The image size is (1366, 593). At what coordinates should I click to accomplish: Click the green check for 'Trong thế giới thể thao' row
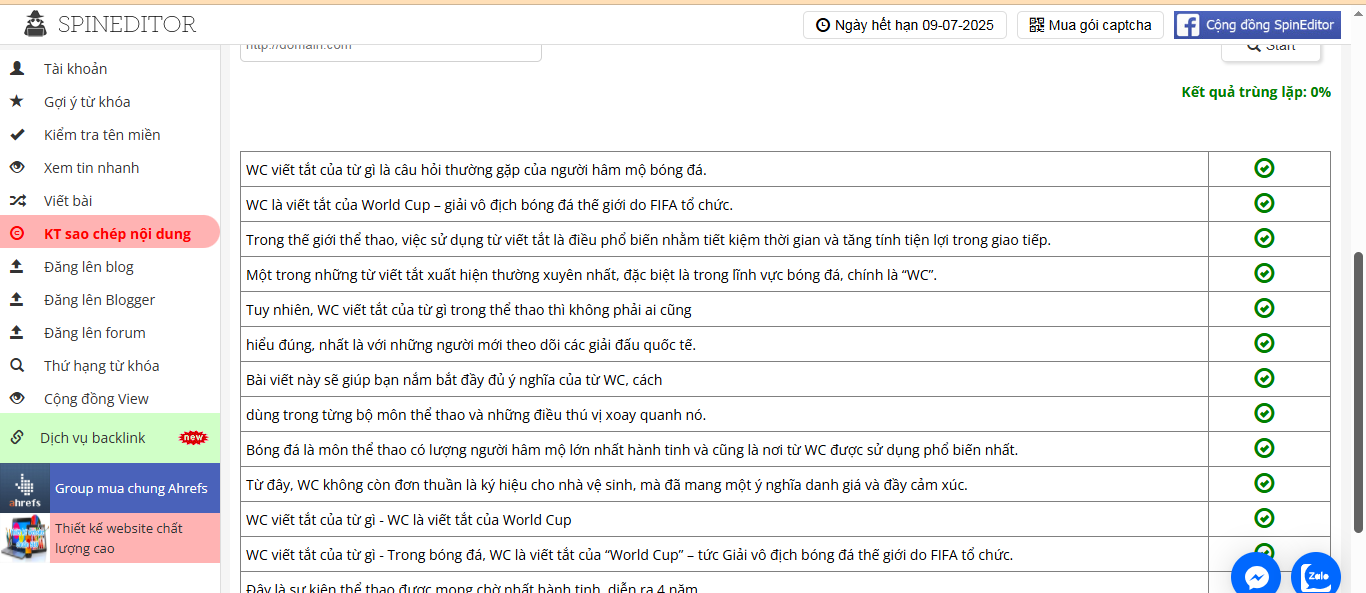1264,238
